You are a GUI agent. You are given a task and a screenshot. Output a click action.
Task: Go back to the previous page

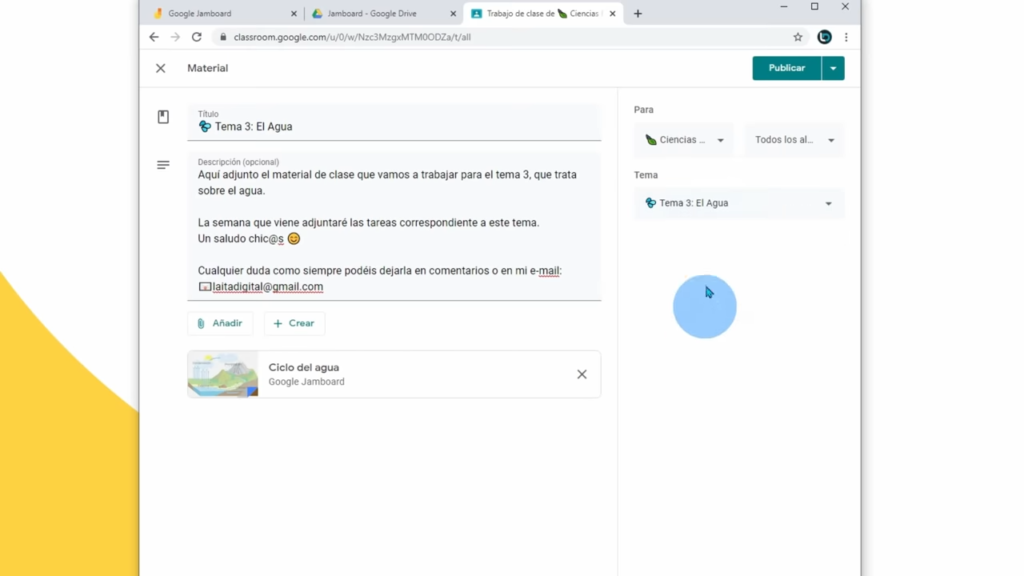154,37
